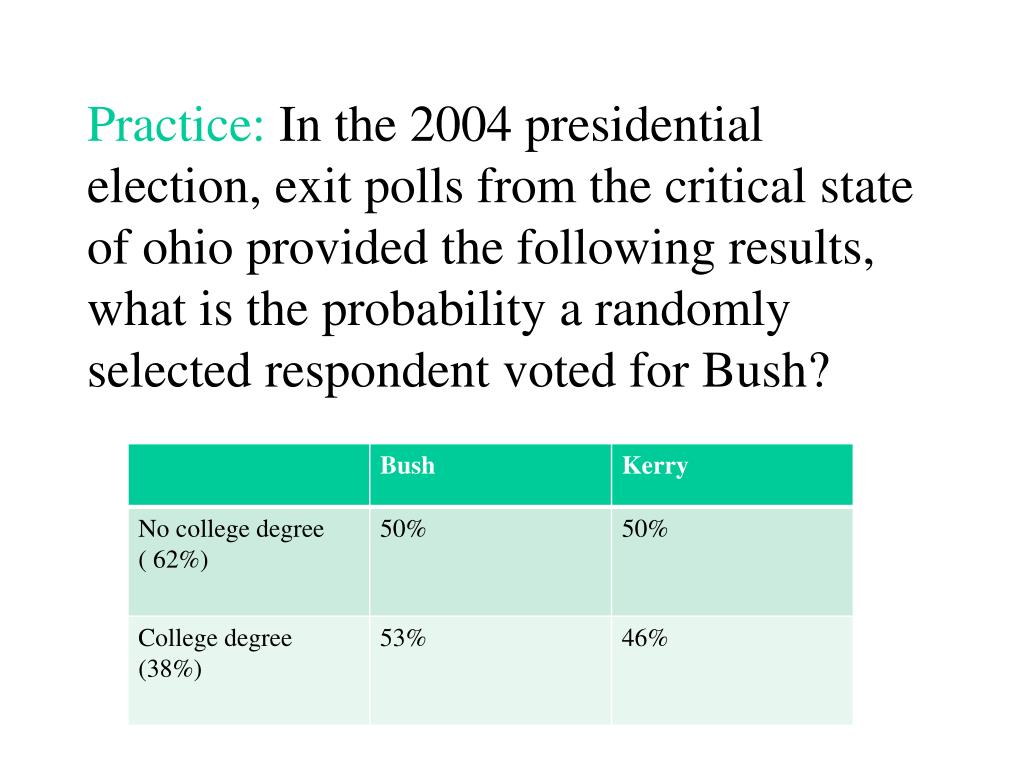
Task: Click the phrase 'exit polls' in the text
Action: tap(368, 188)
